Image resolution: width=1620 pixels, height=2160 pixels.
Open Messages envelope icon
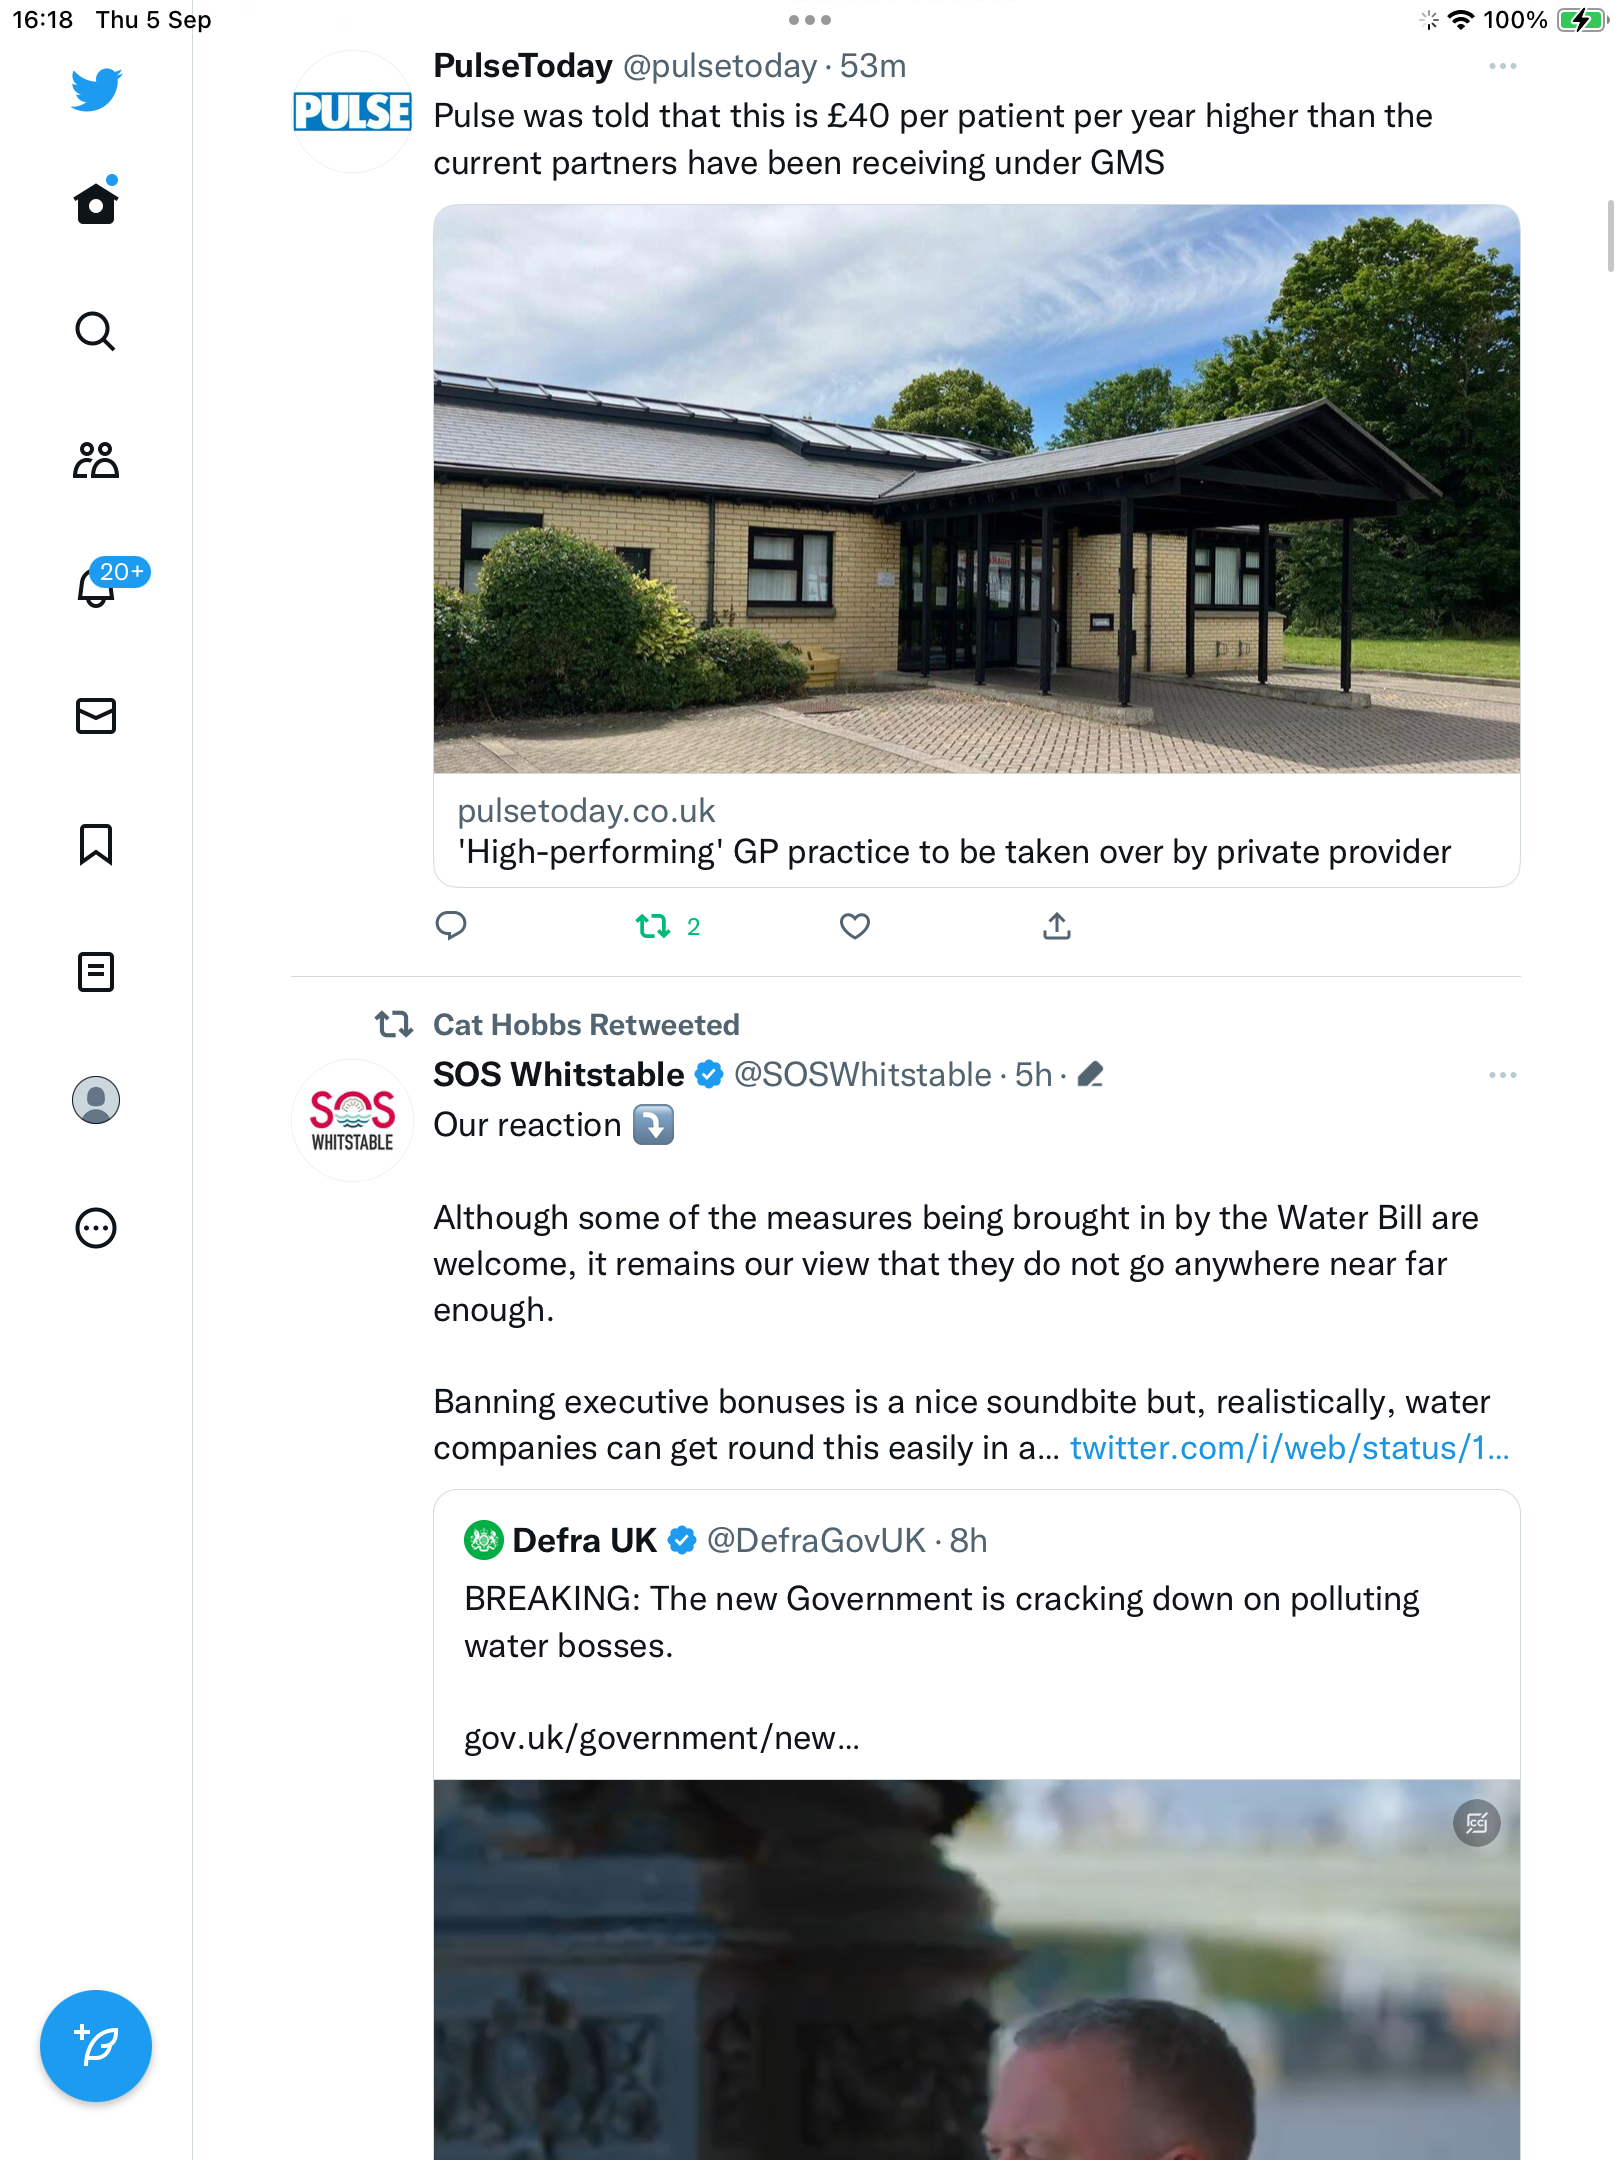click(96, 716)
